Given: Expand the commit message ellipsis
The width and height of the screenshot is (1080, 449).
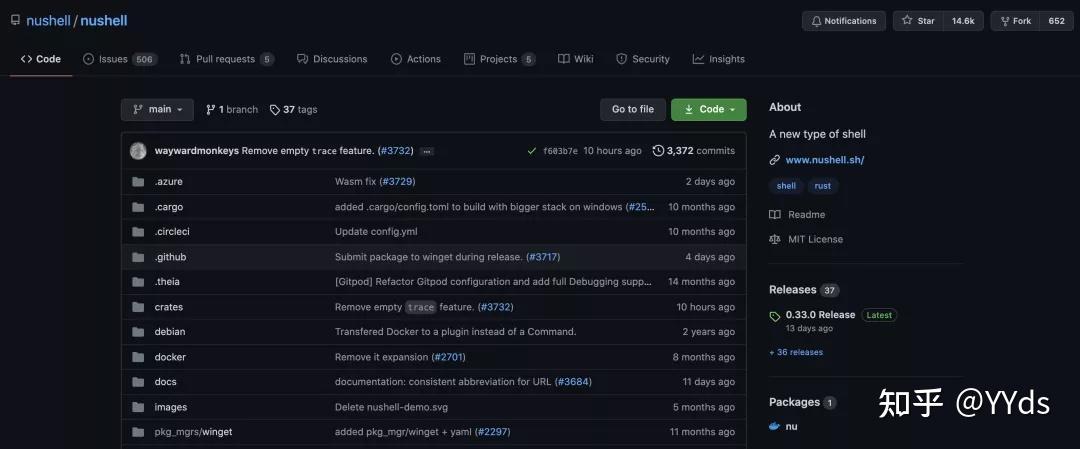Looking at the screenshot, I should coord(427,151).
